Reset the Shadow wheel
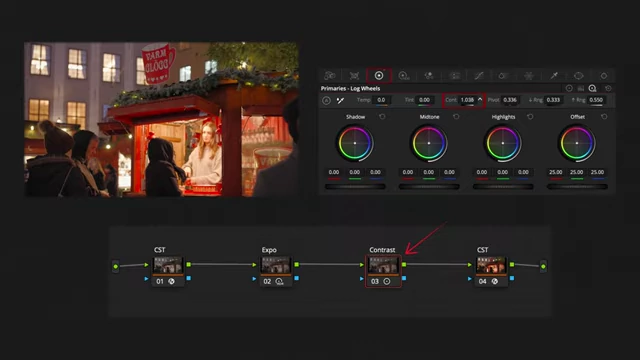Image resolution: width=640 pixels, height=360 pixels. click(x=382, y=117)
